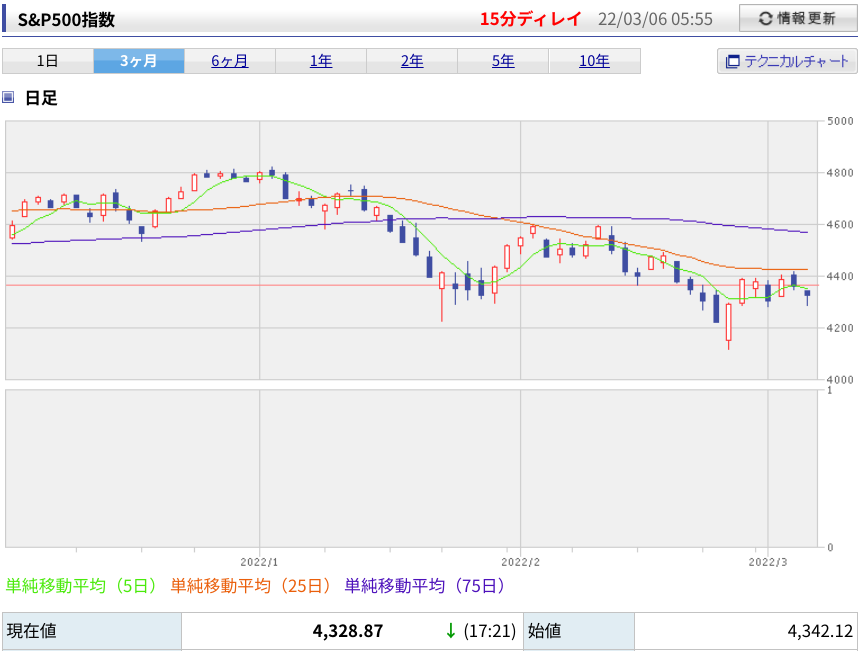Switch to the 1年 period tab

(320, 61)
